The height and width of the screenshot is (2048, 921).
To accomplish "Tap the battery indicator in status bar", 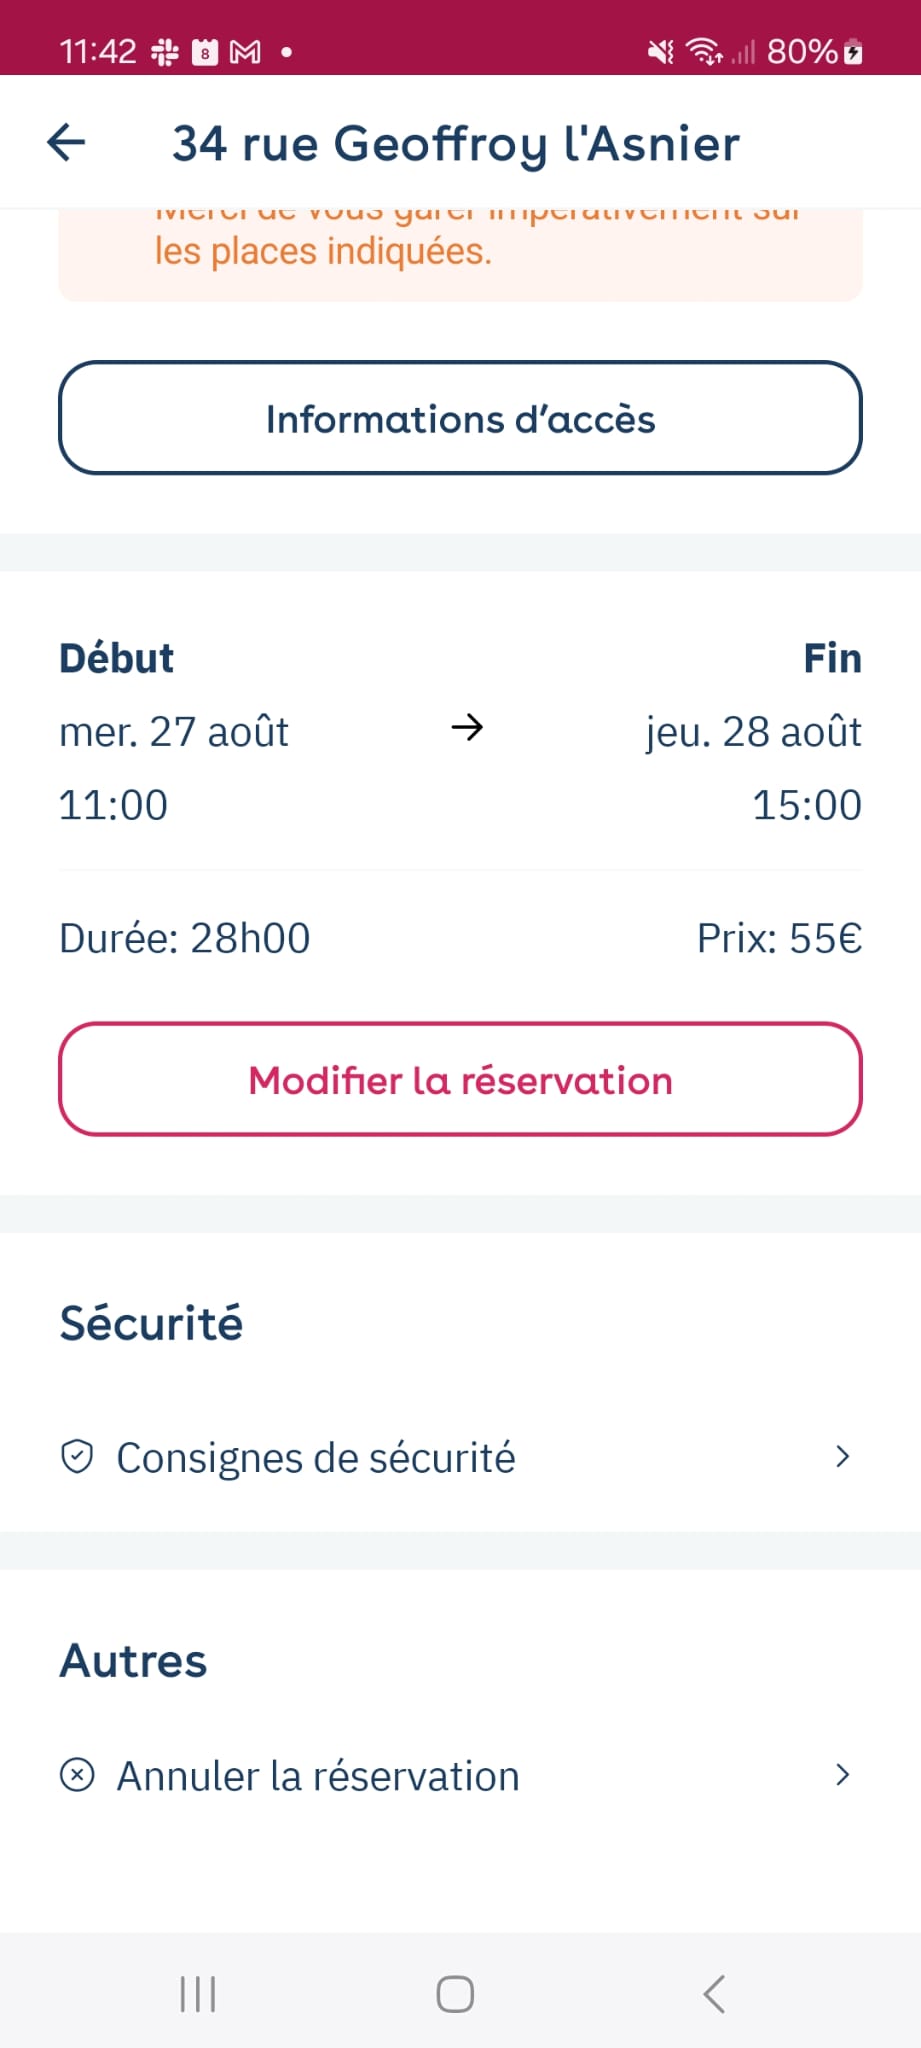I will click(x=853, y=51).
